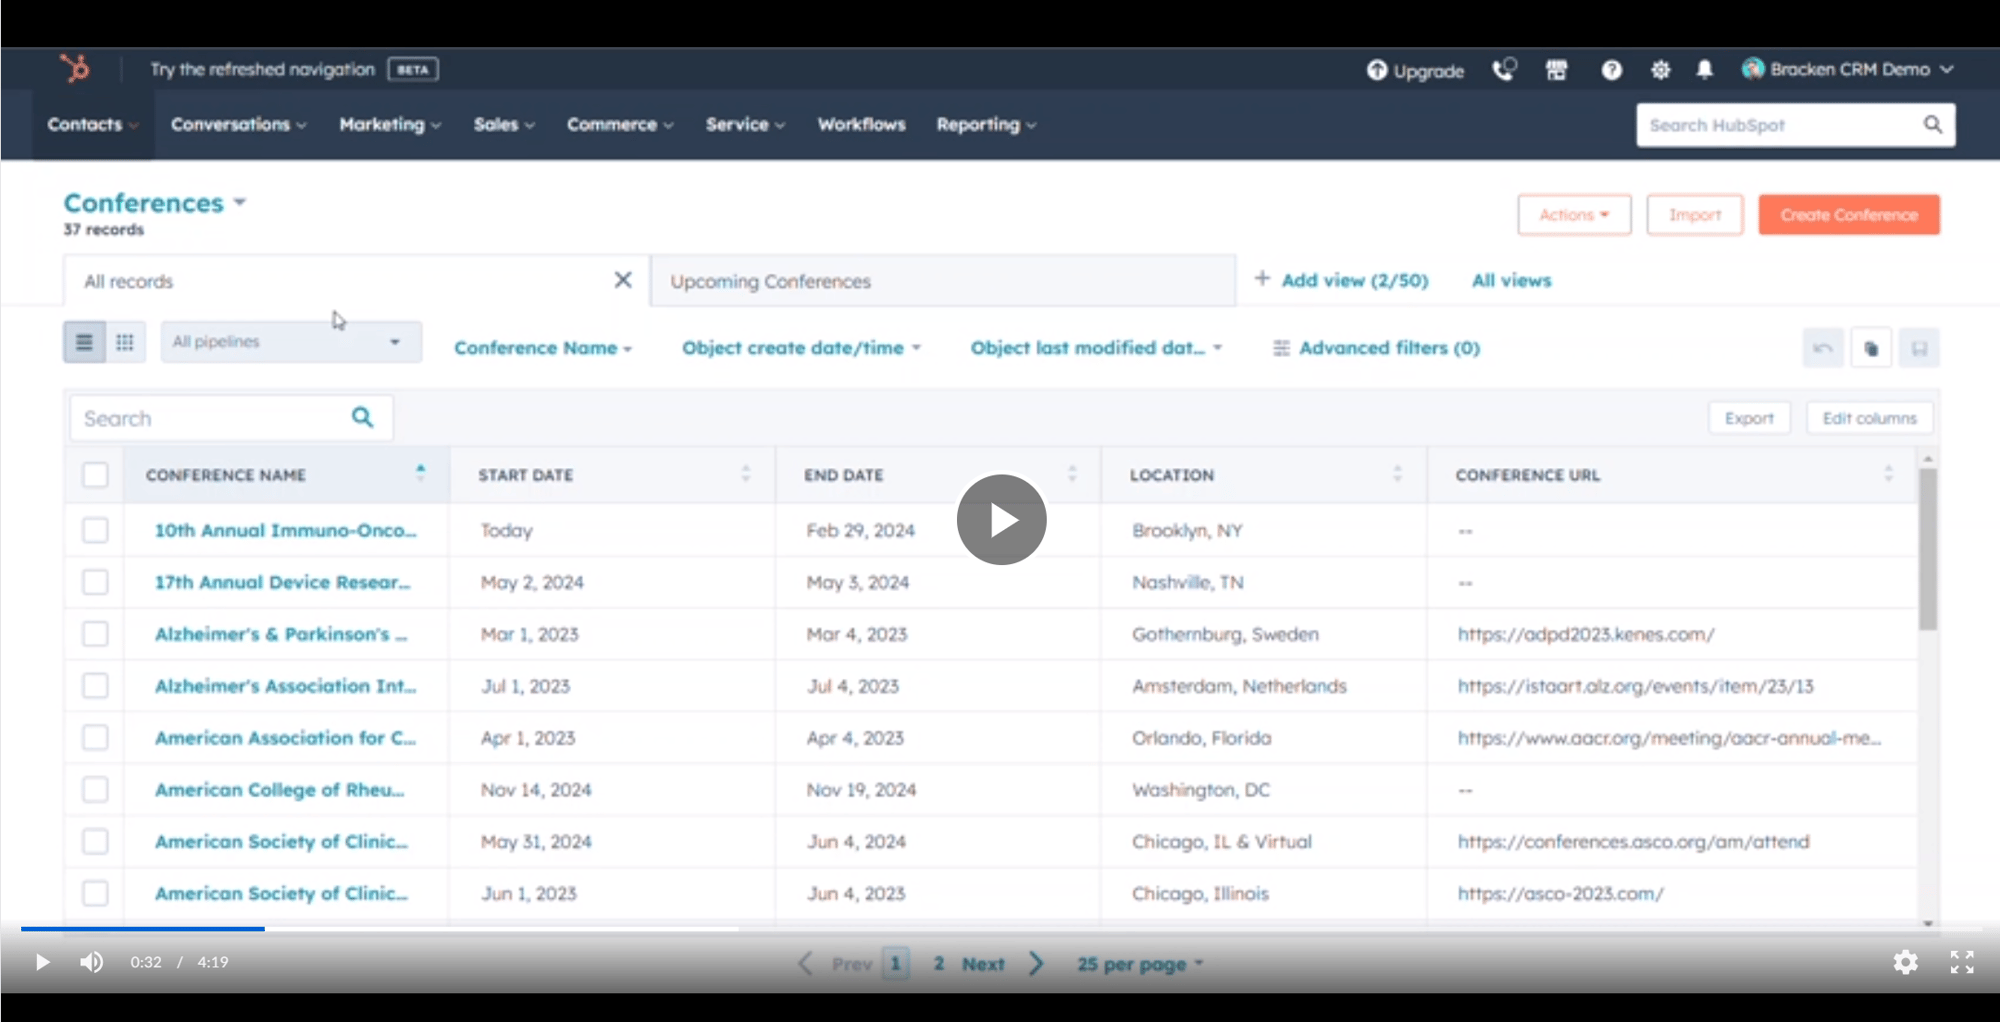Check the 17th Annual Device Resear row
This screenshot has height=1022, width=2000.
(x=95, y=582)
